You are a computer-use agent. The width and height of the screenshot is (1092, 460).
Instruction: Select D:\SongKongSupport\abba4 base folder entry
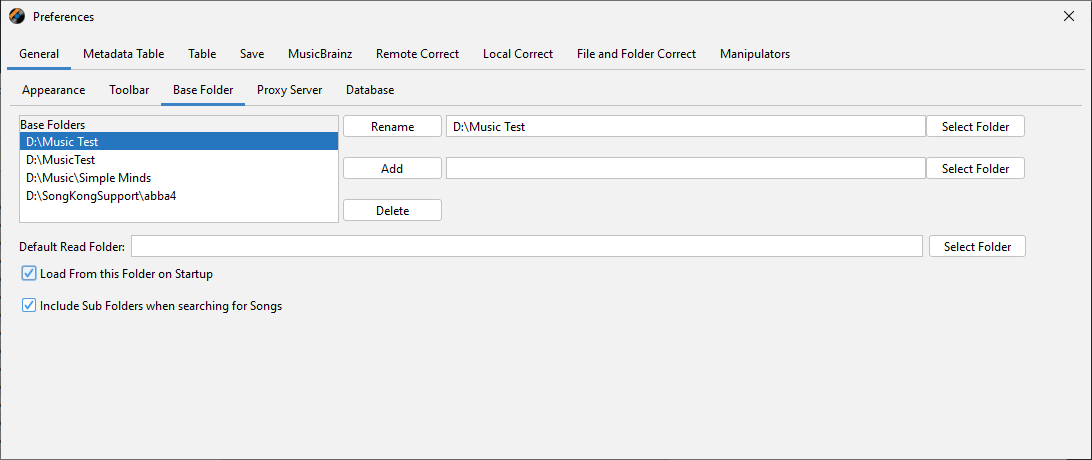[101, 196]
